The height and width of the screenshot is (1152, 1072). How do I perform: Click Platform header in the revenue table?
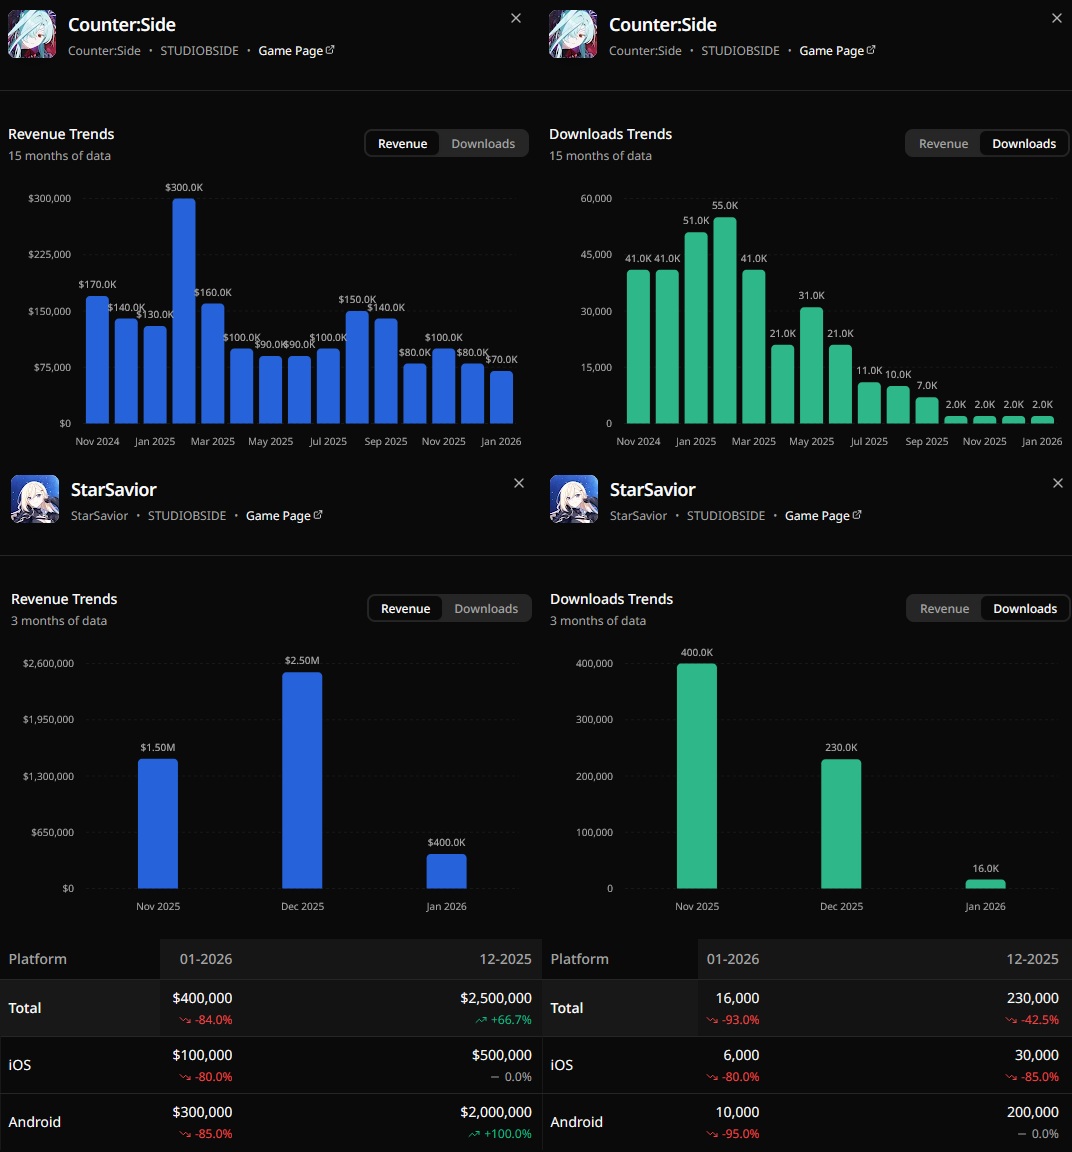click(37, 959)
